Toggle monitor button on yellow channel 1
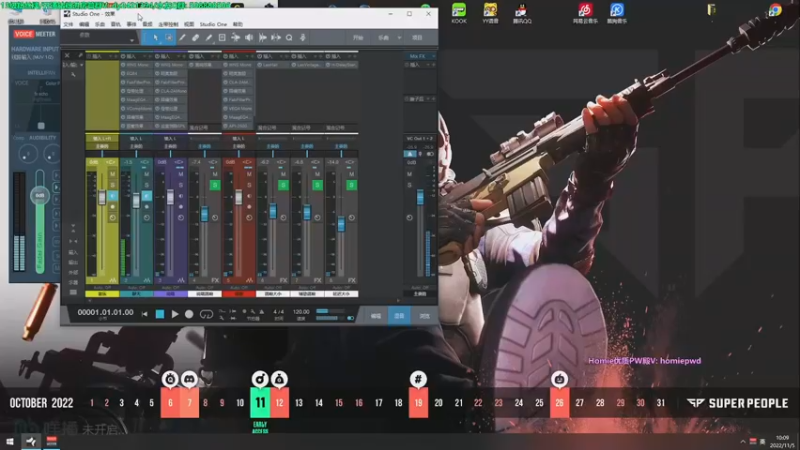Image resolution: width=800 pixels, height=450 pixels. (x=112, y=196)
